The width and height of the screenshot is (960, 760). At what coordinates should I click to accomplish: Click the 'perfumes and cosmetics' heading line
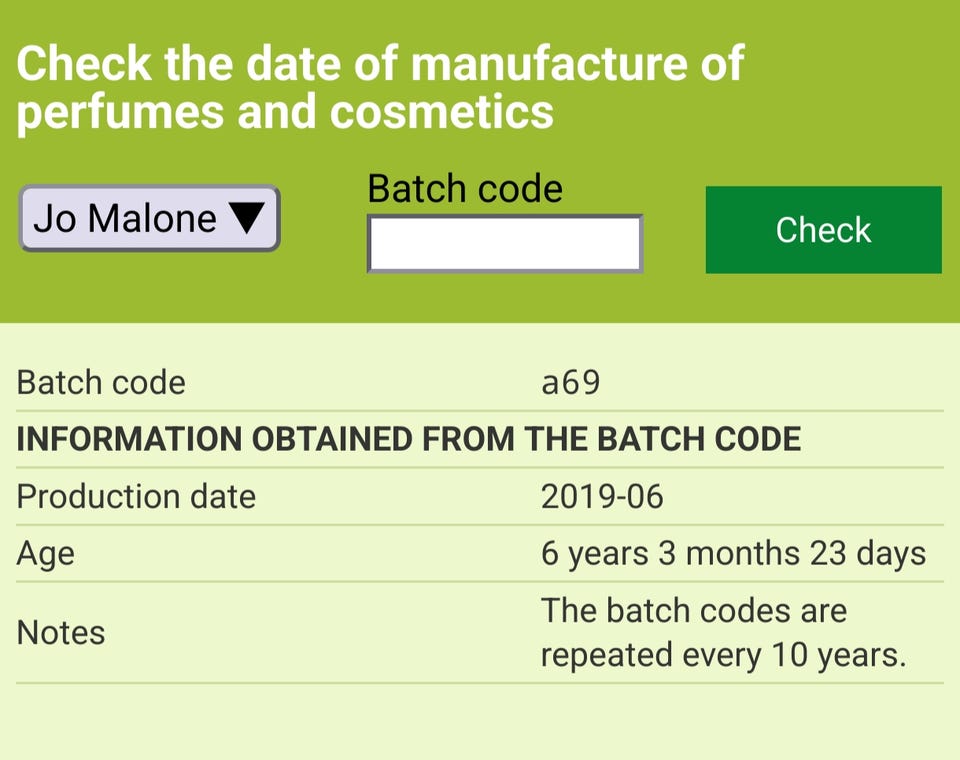(285, 112)
